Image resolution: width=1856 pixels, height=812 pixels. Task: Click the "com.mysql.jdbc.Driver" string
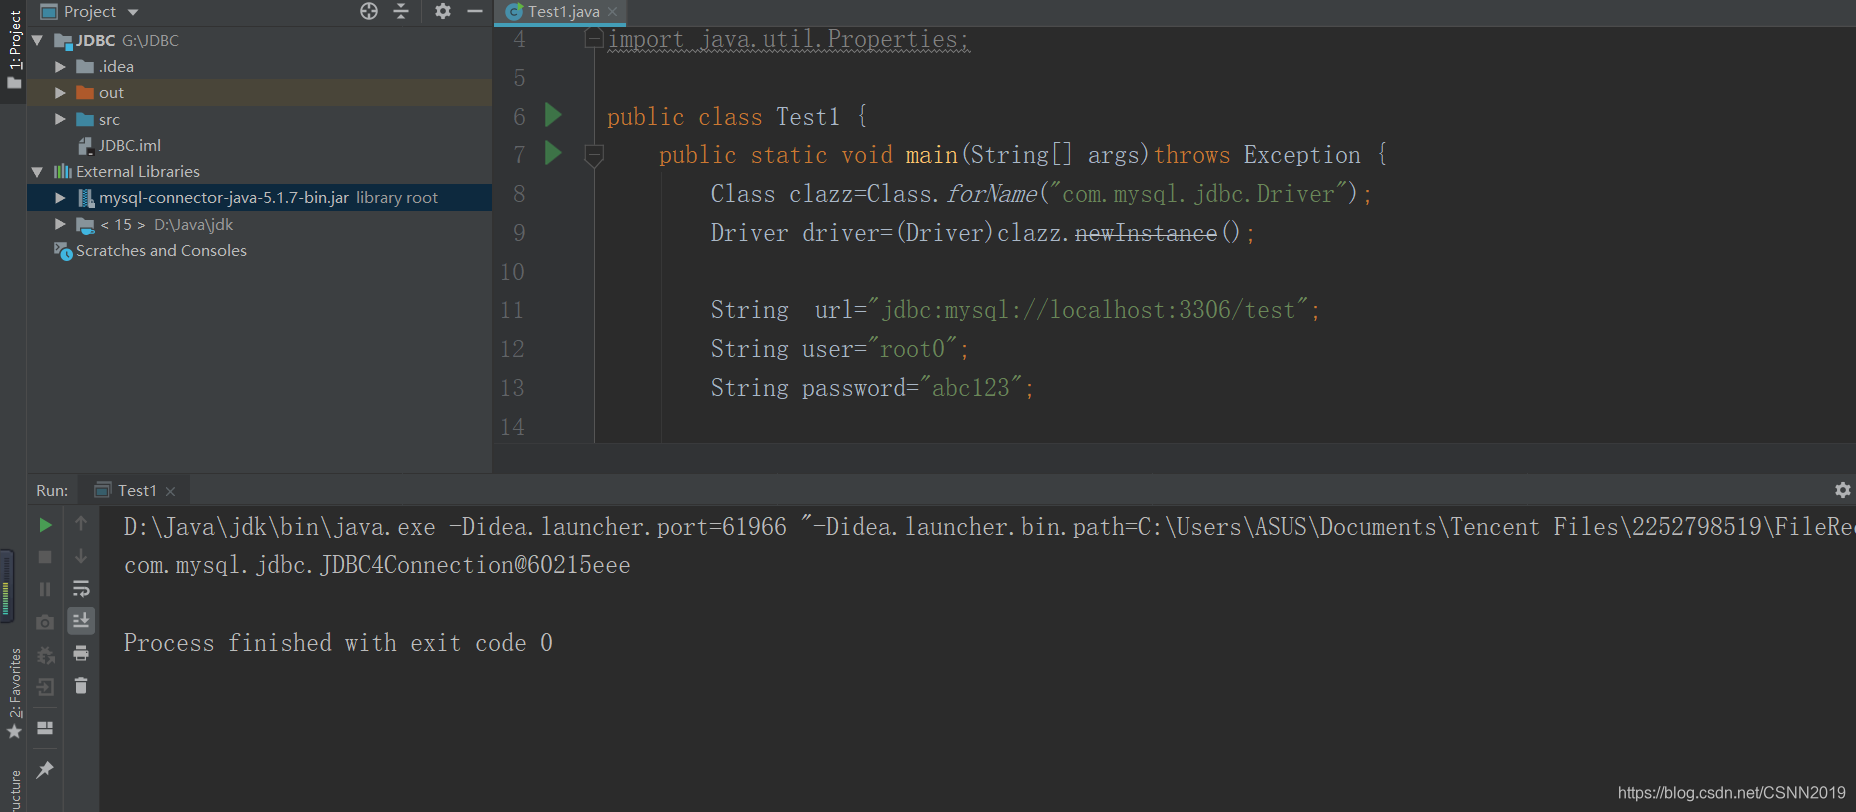point(1198,194)
